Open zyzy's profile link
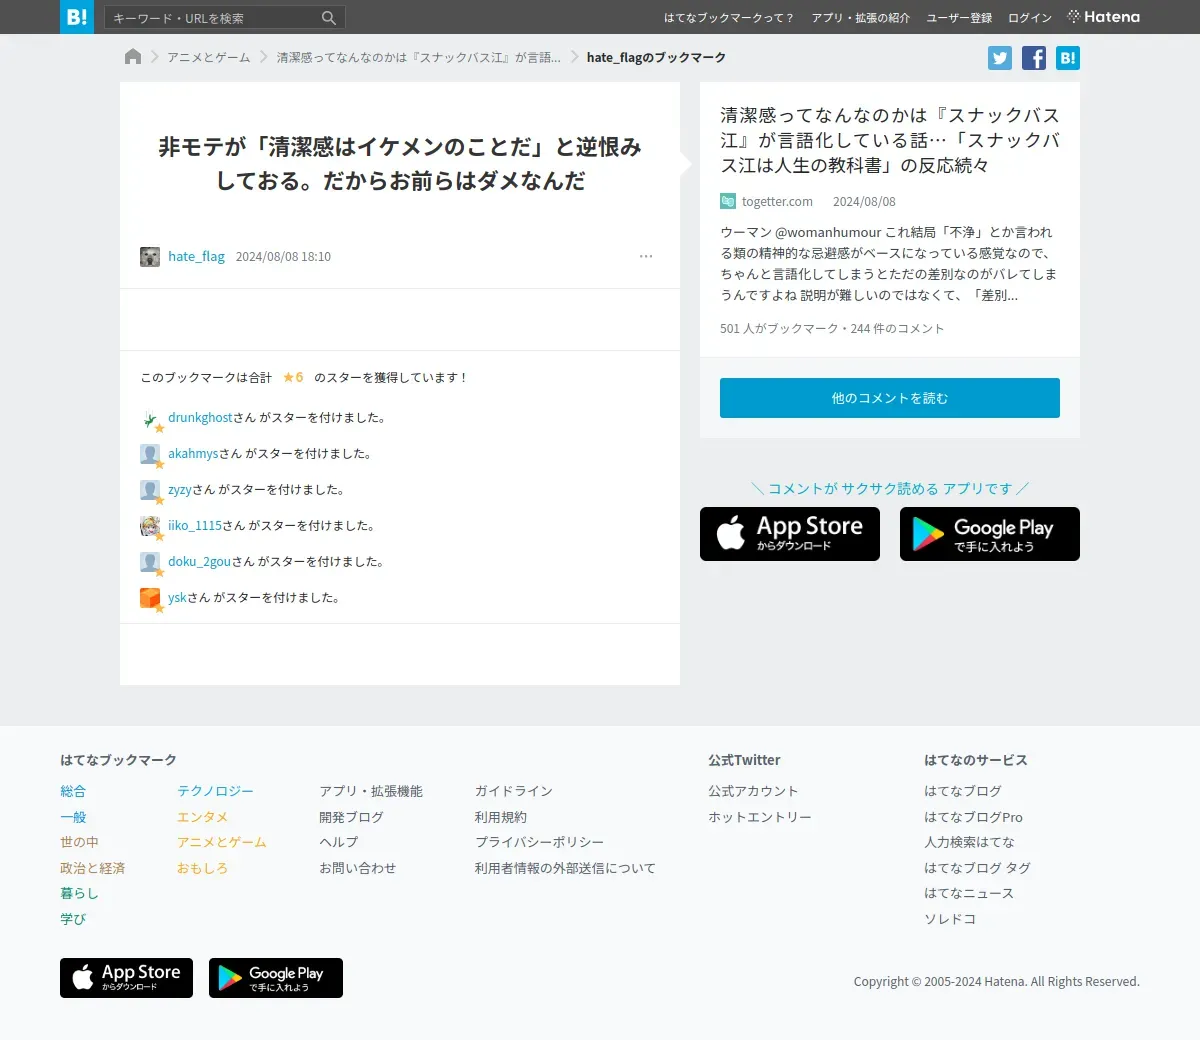 tap(180, 490)
